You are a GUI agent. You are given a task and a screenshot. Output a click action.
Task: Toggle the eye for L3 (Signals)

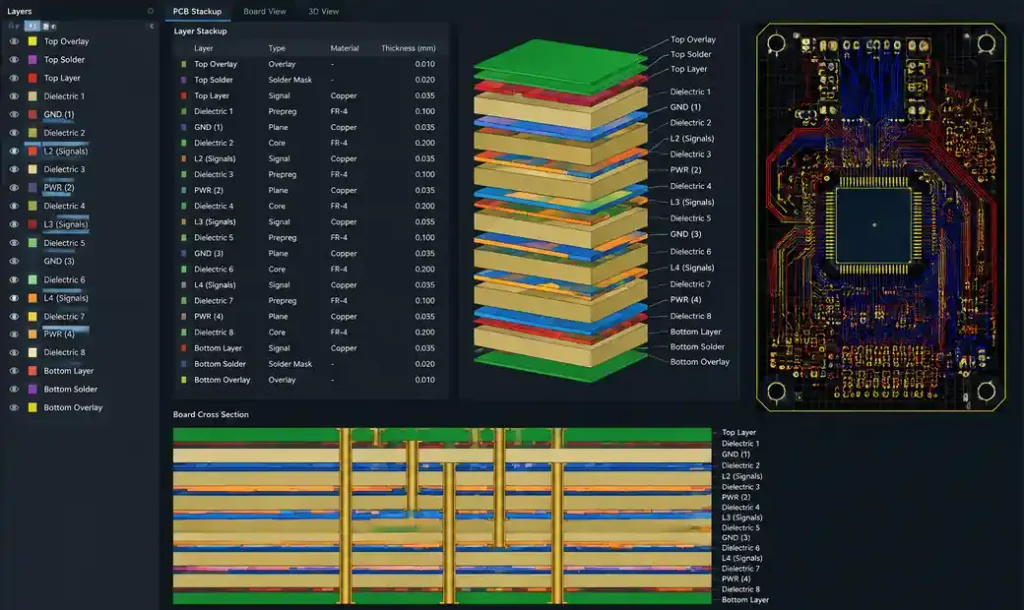point(14,224)
